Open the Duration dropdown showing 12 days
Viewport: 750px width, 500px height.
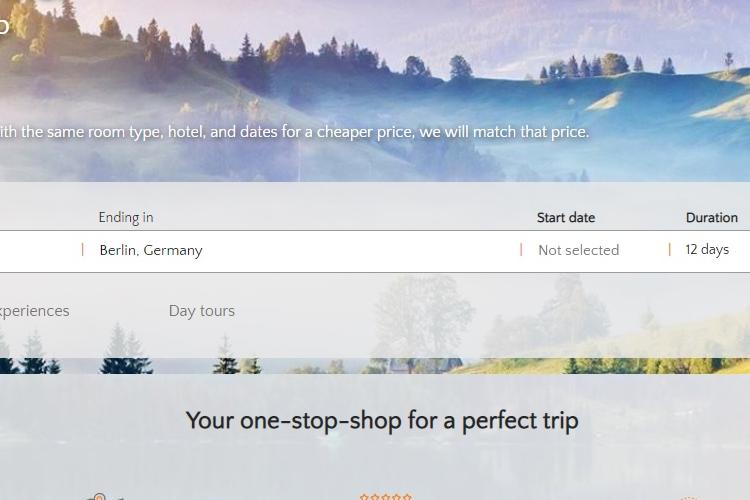pyautogui.click(x=709, y=250)
